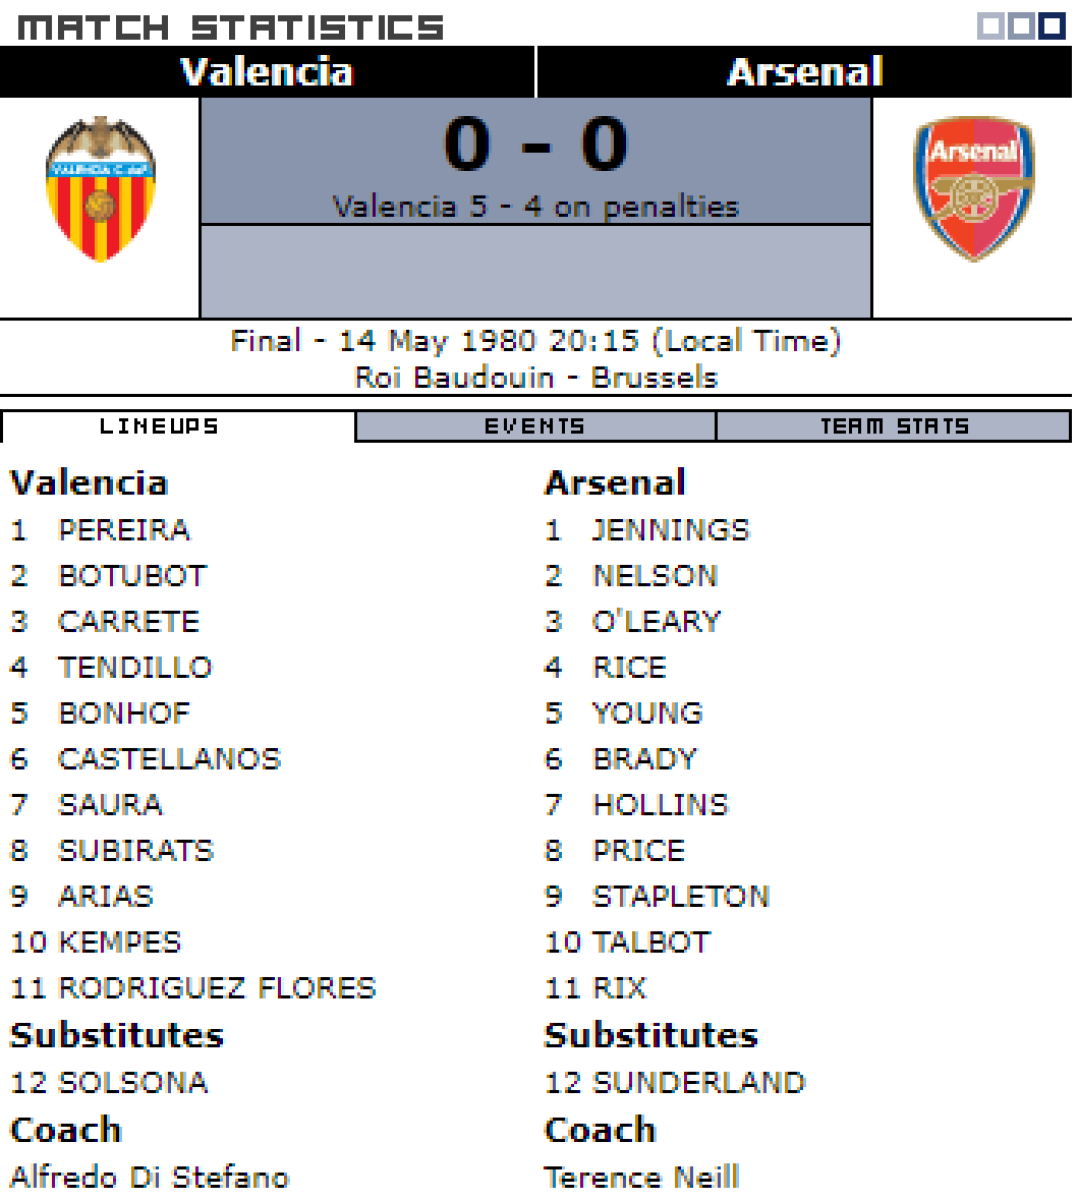
Task: Select the Lineups tab
Action: coord(159,427)
